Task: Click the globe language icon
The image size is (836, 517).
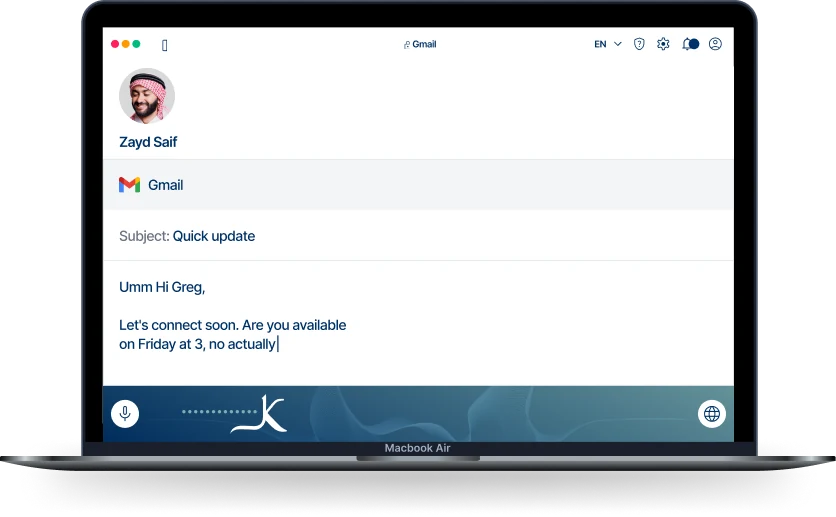Action: pos(712,414)
